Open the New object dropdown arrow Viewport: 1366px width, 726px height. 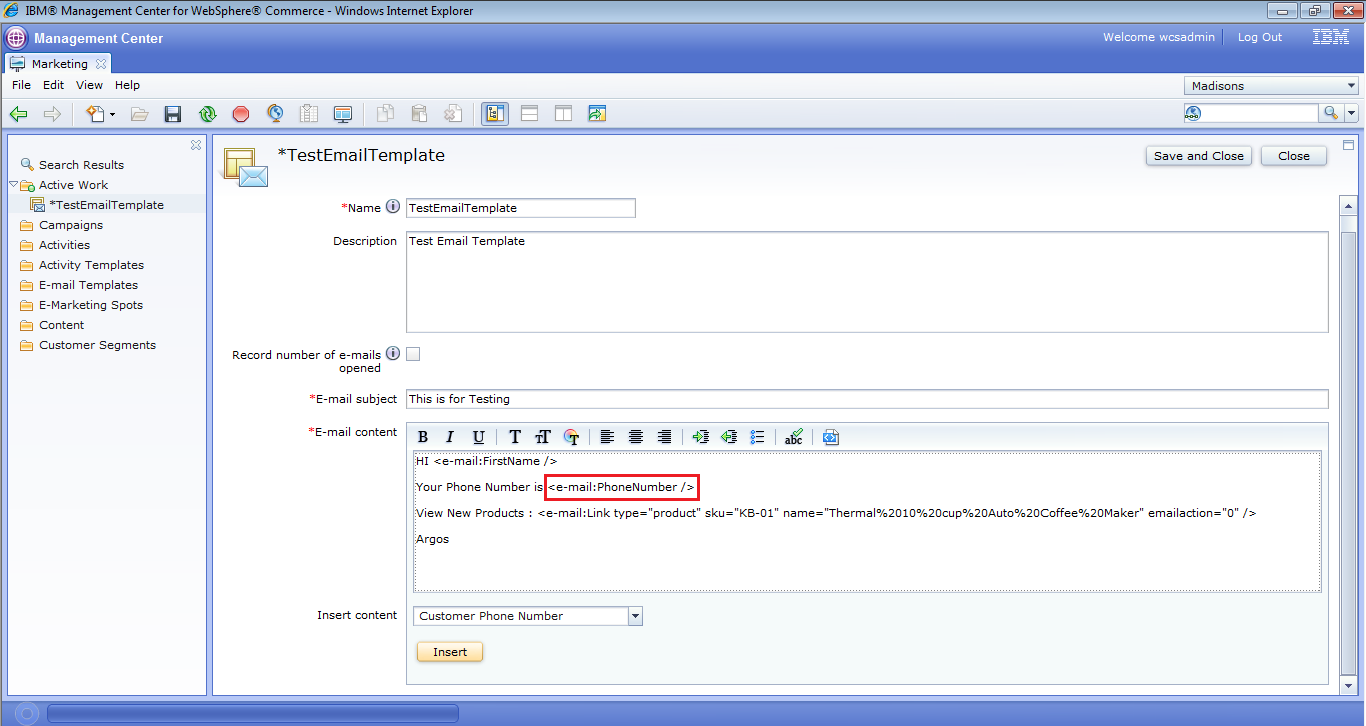[112, 114]
